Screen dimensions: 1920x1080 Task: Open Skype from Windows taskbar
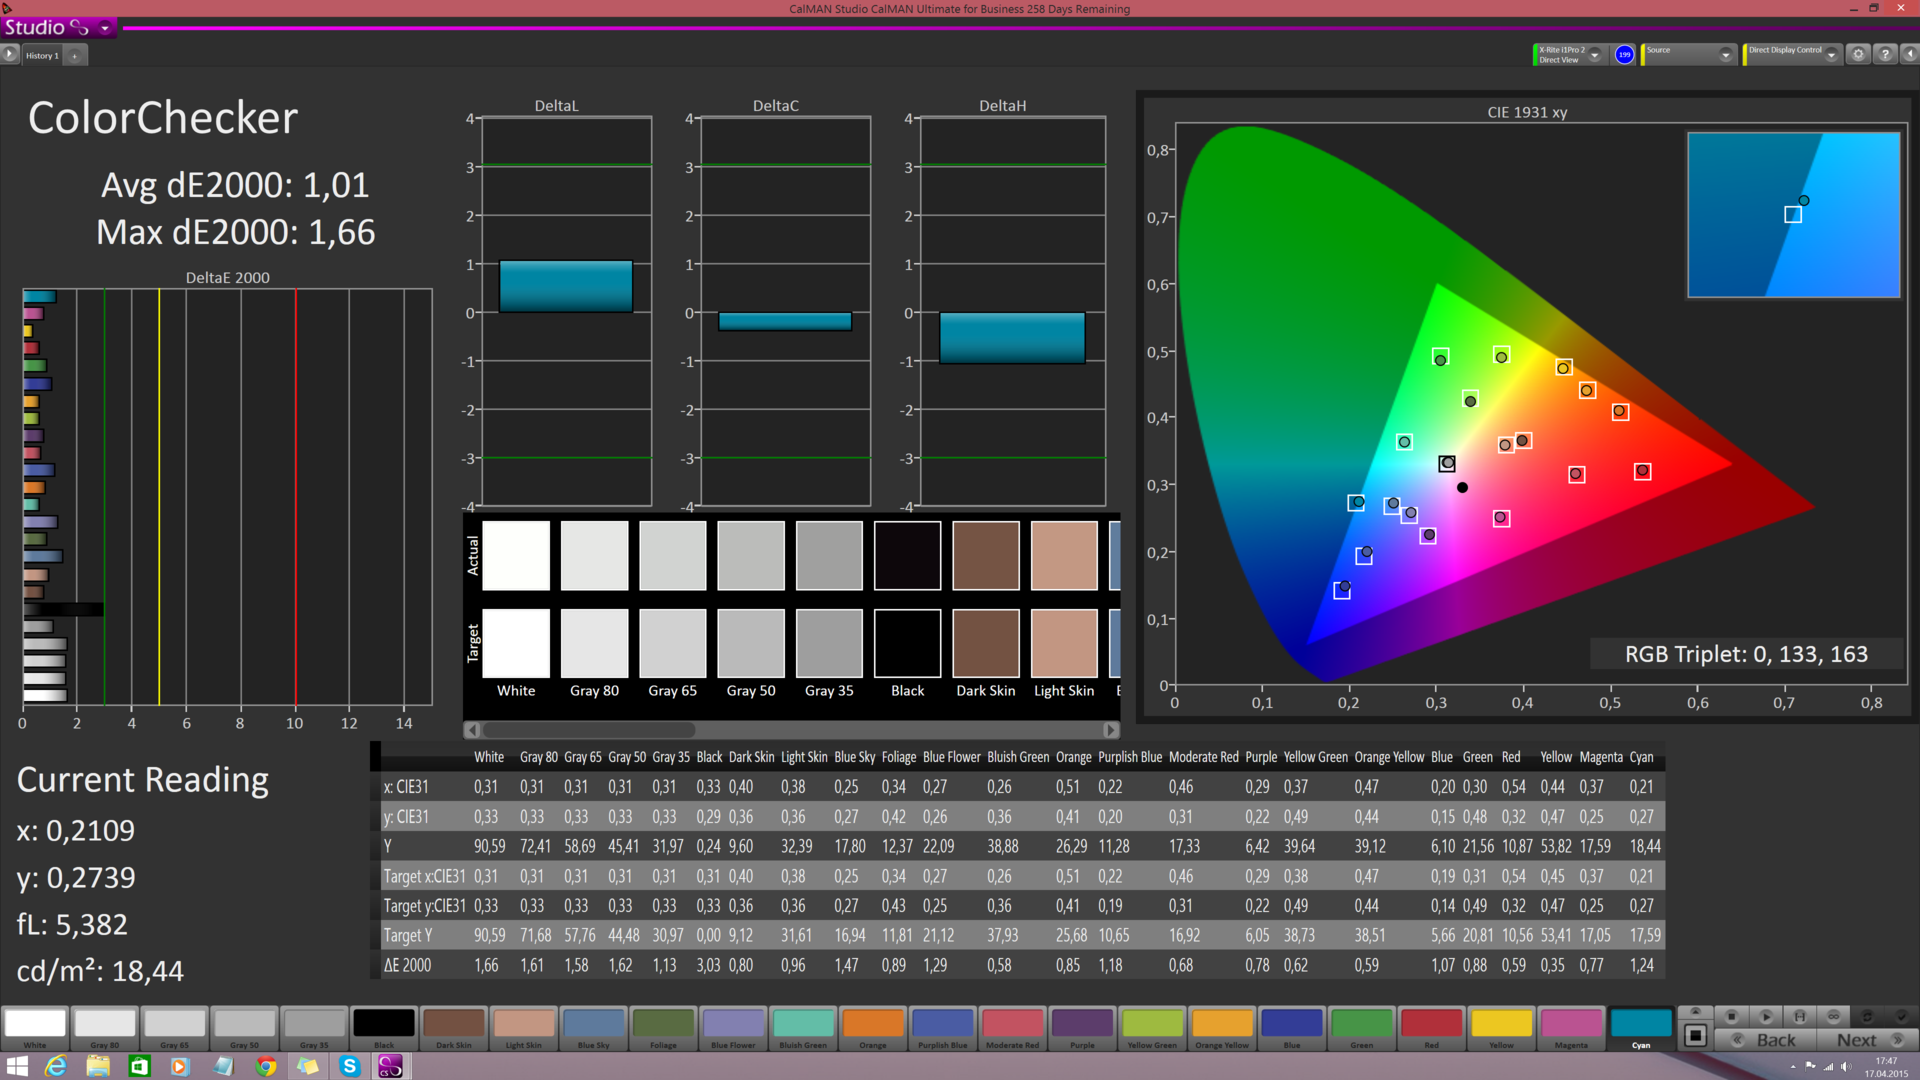point(349,1066)
